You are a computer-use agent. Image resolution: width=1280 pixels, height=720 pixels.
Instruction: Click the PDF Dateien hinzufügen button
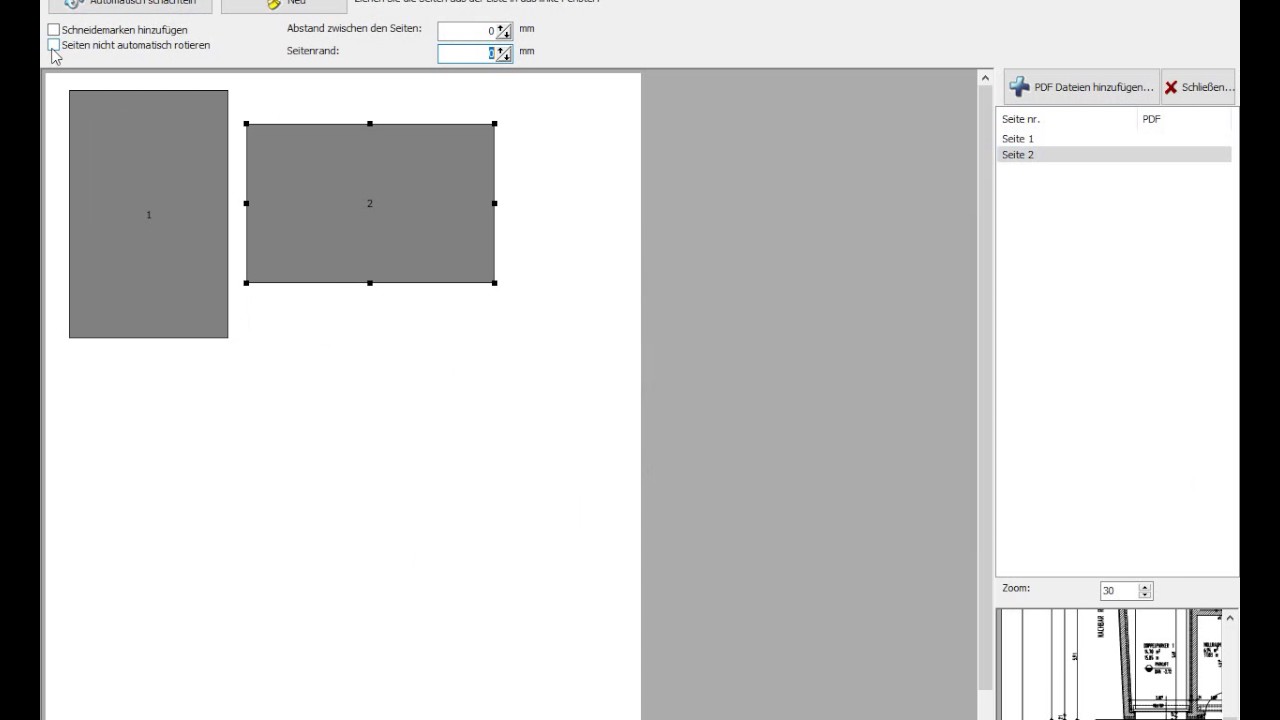click(x=1082, y=87)
